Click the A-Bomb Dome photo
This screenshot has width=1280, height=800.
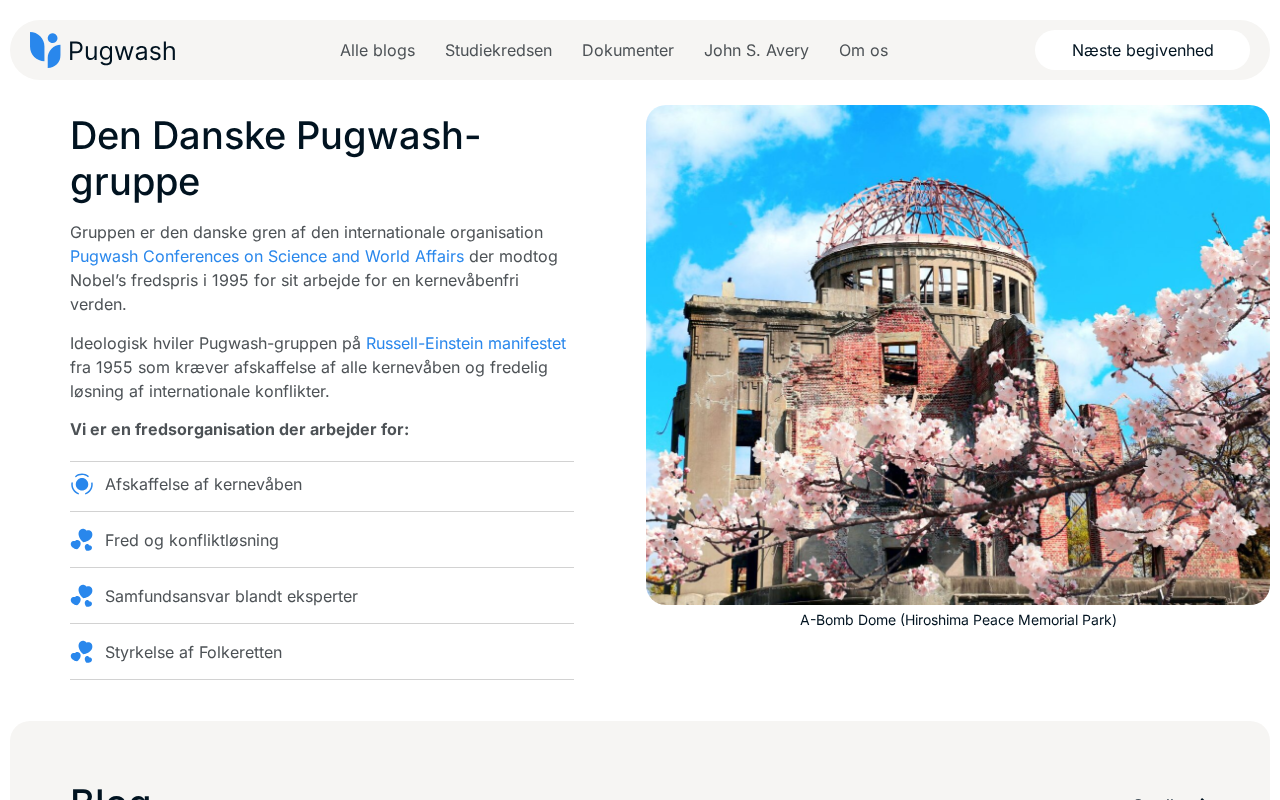point(958,355)
